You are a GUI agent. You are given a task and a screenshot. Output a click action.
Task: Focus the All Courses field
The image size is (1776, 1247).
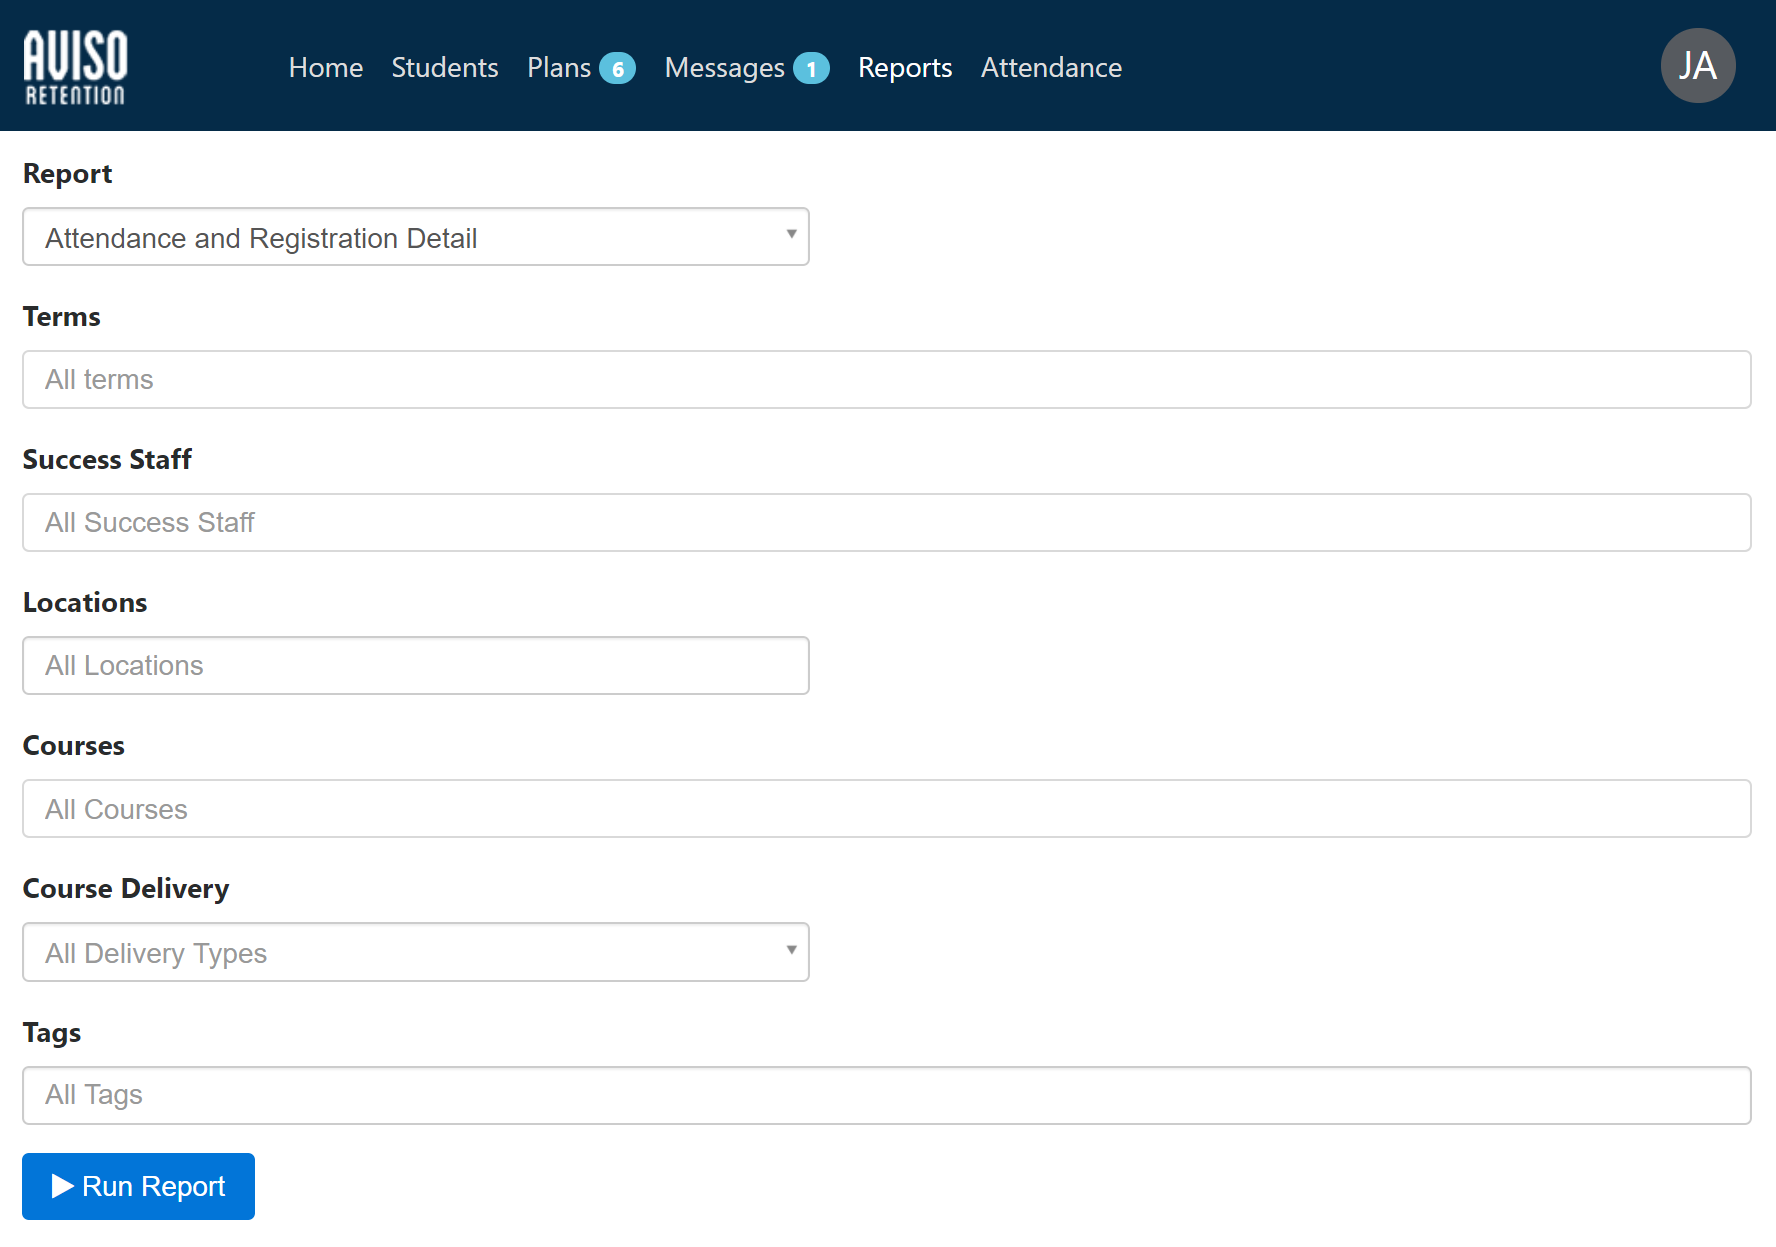point(887,808)
